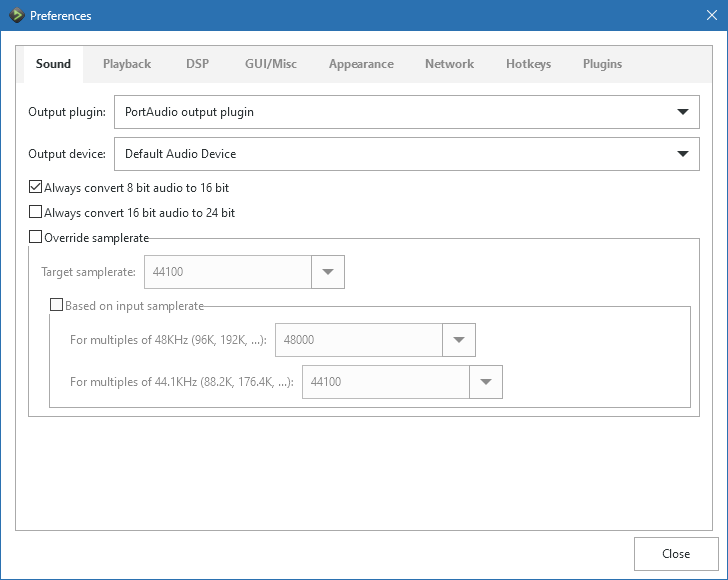Enable Always convert 16 bit audio to 24 bit
The height and width of the screenshot is (580, 728).
pos(35,212)
